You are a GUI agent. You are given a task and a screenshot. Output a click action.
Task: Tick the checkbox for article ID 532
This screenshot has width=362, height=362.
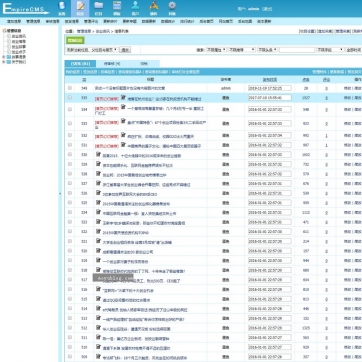click(70, 135)
